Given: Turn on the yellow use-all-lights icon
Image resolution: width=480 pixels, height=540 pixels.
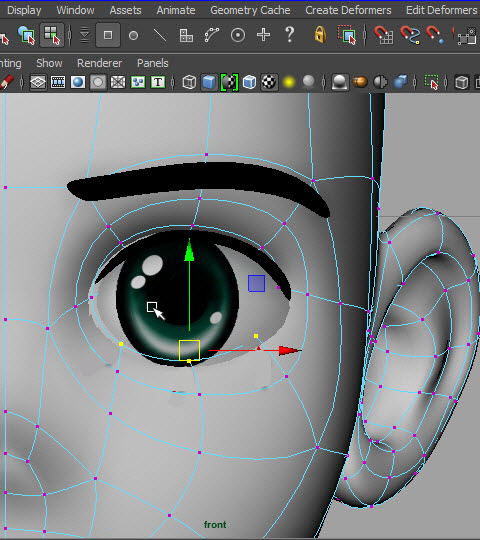Looking at the screenshot, I should click(289, 82).
